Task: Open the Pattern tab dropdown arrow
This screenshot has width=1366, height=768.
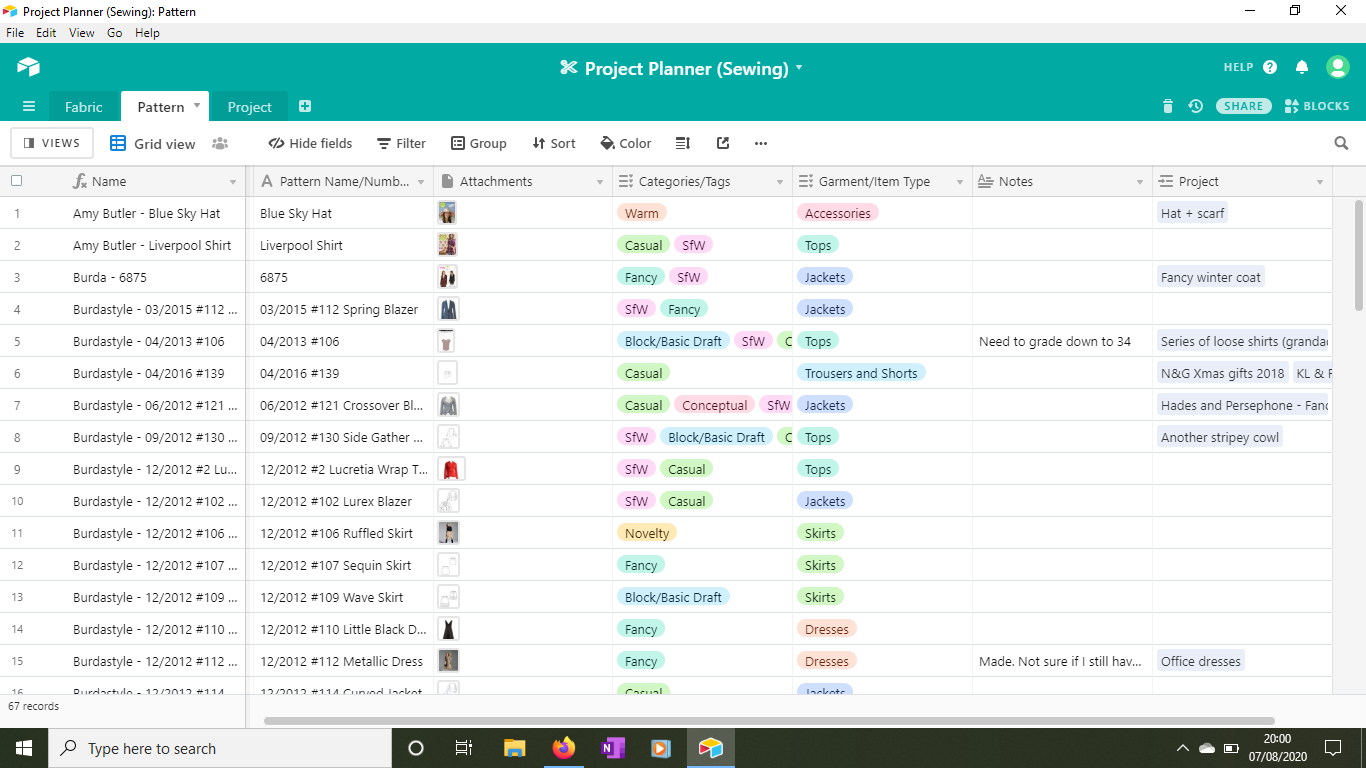Action: coord(197,105)
